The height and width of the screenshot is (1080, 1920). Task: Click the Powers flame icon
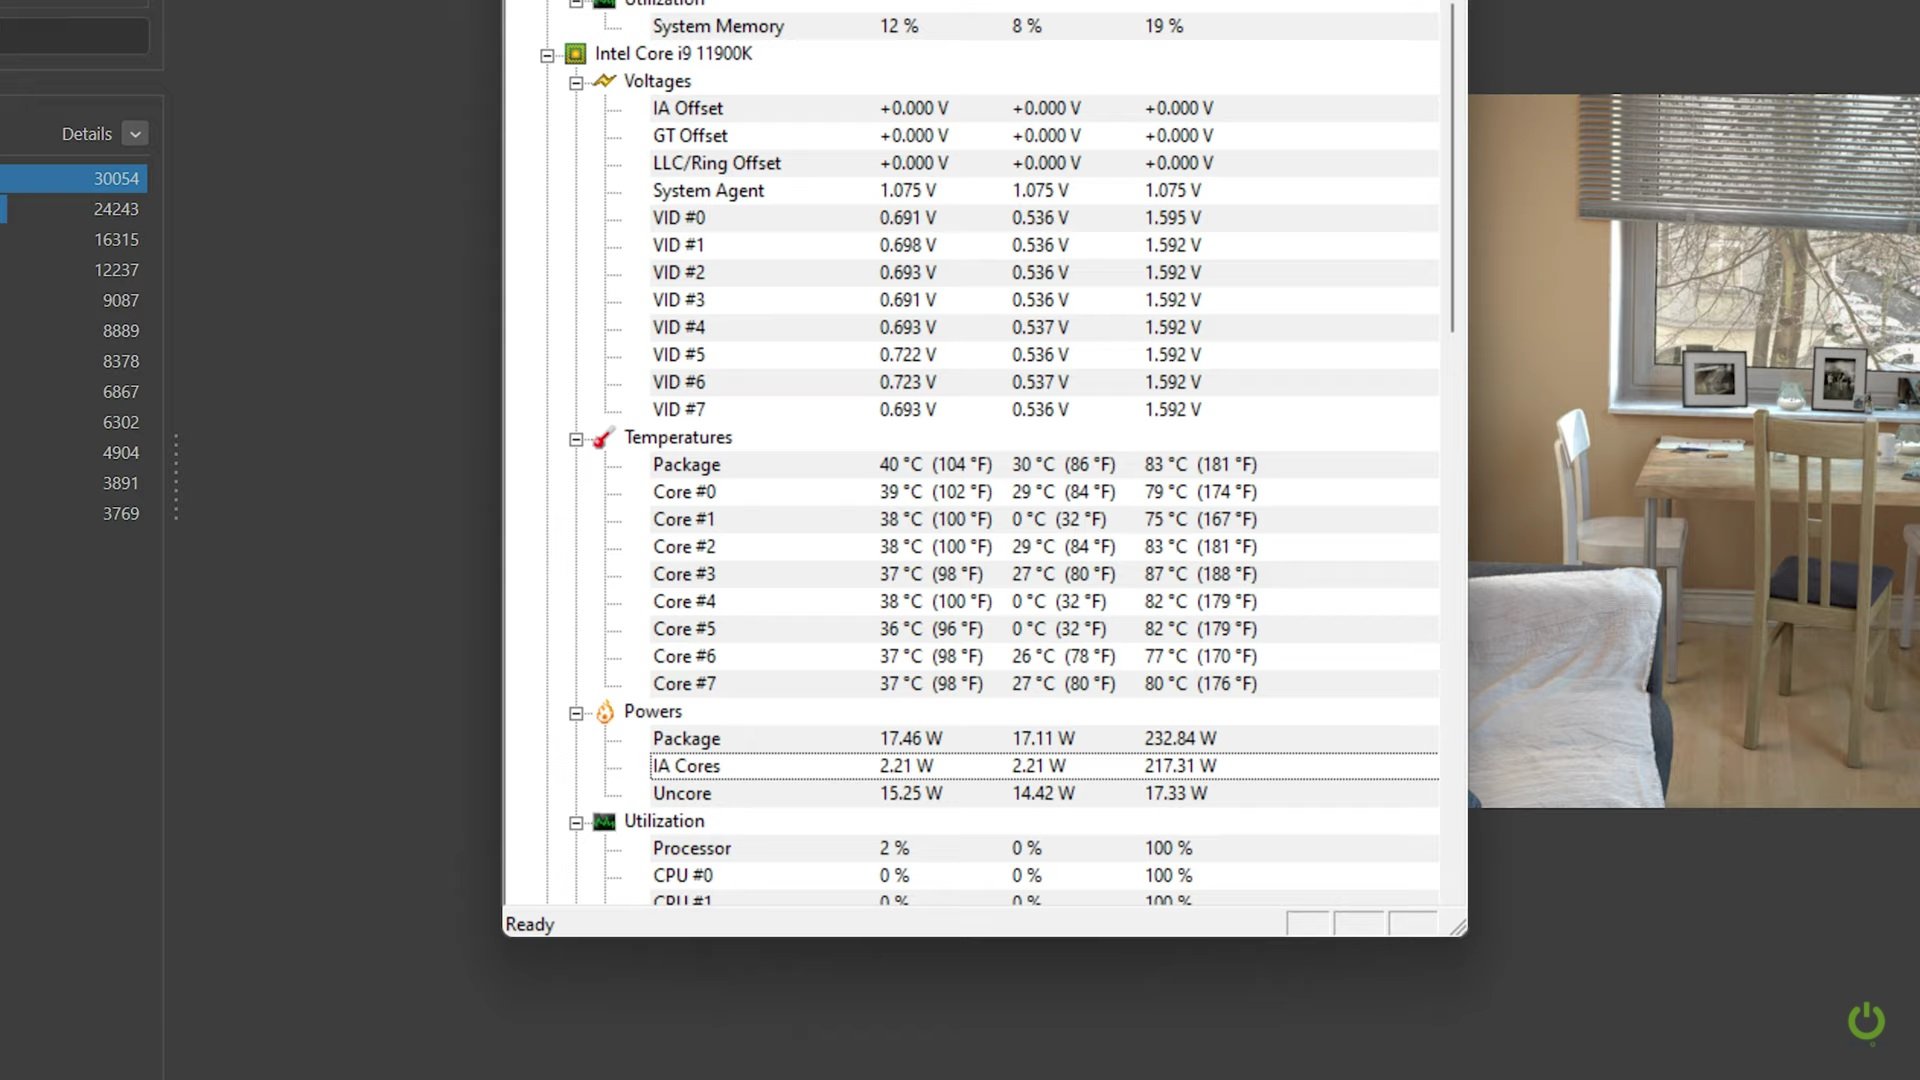[x=605, y=712]
